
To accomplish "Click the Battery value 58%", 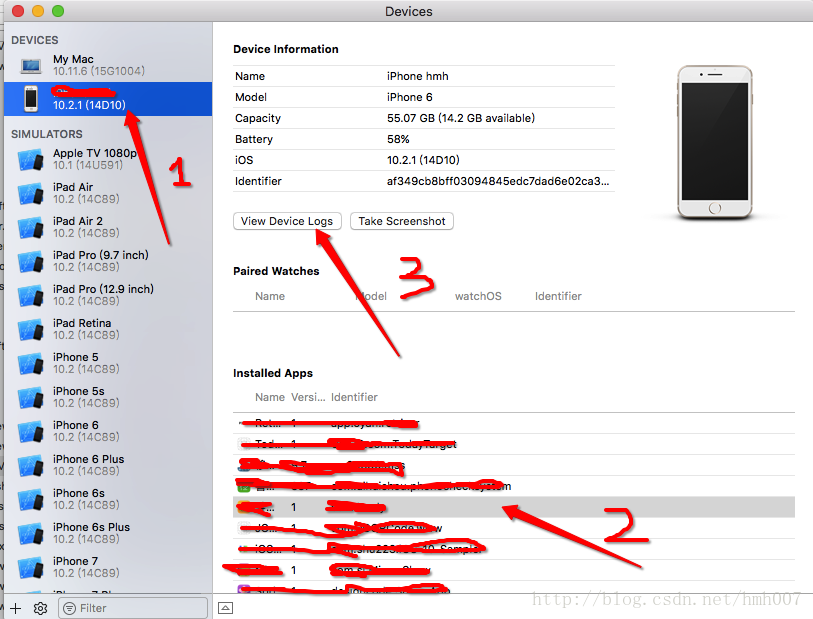I will (398, 139).
